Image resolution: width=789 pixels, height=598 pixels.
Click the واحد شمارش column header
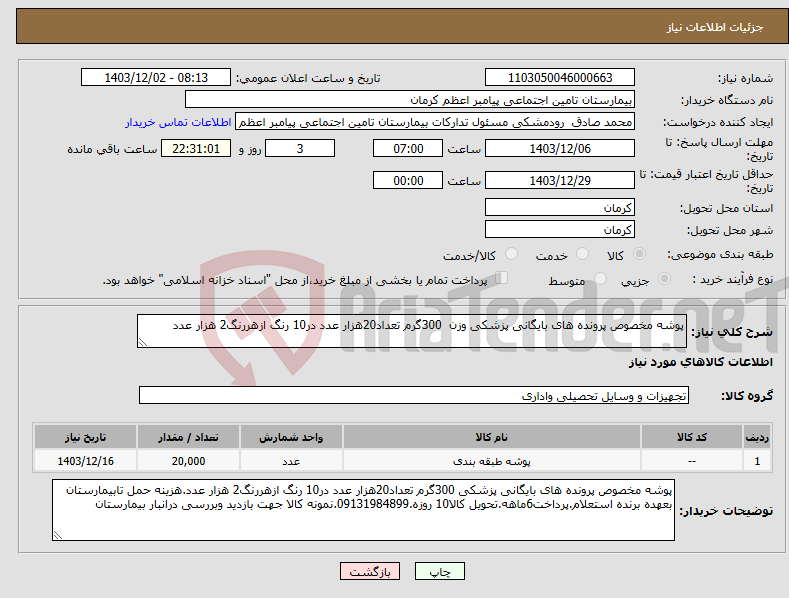click(291, 437)
